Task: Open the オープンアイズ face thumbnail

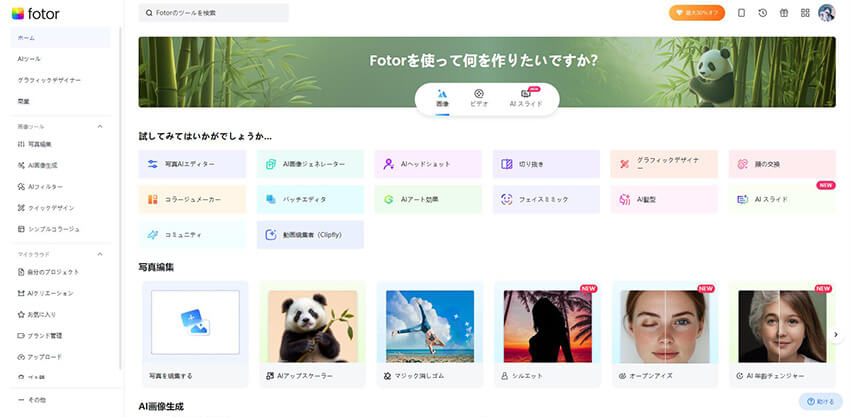Action: click(x=665, y=326)
